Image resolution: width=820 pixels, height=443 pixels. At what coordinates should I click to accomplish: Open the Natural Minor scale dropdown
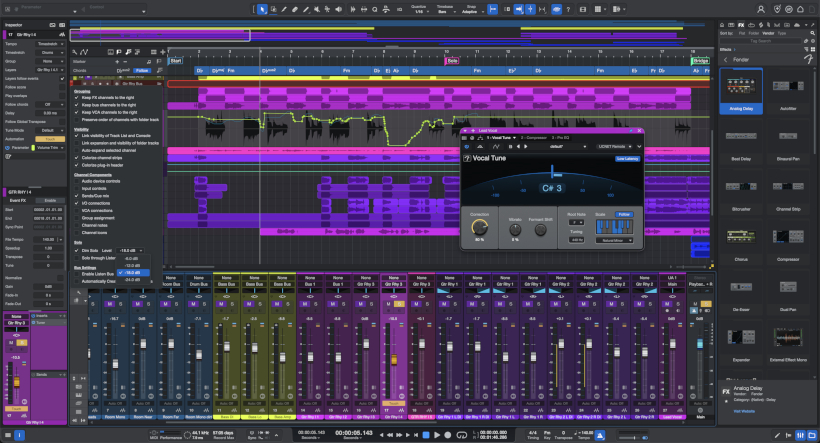click(x=614, y=241)
